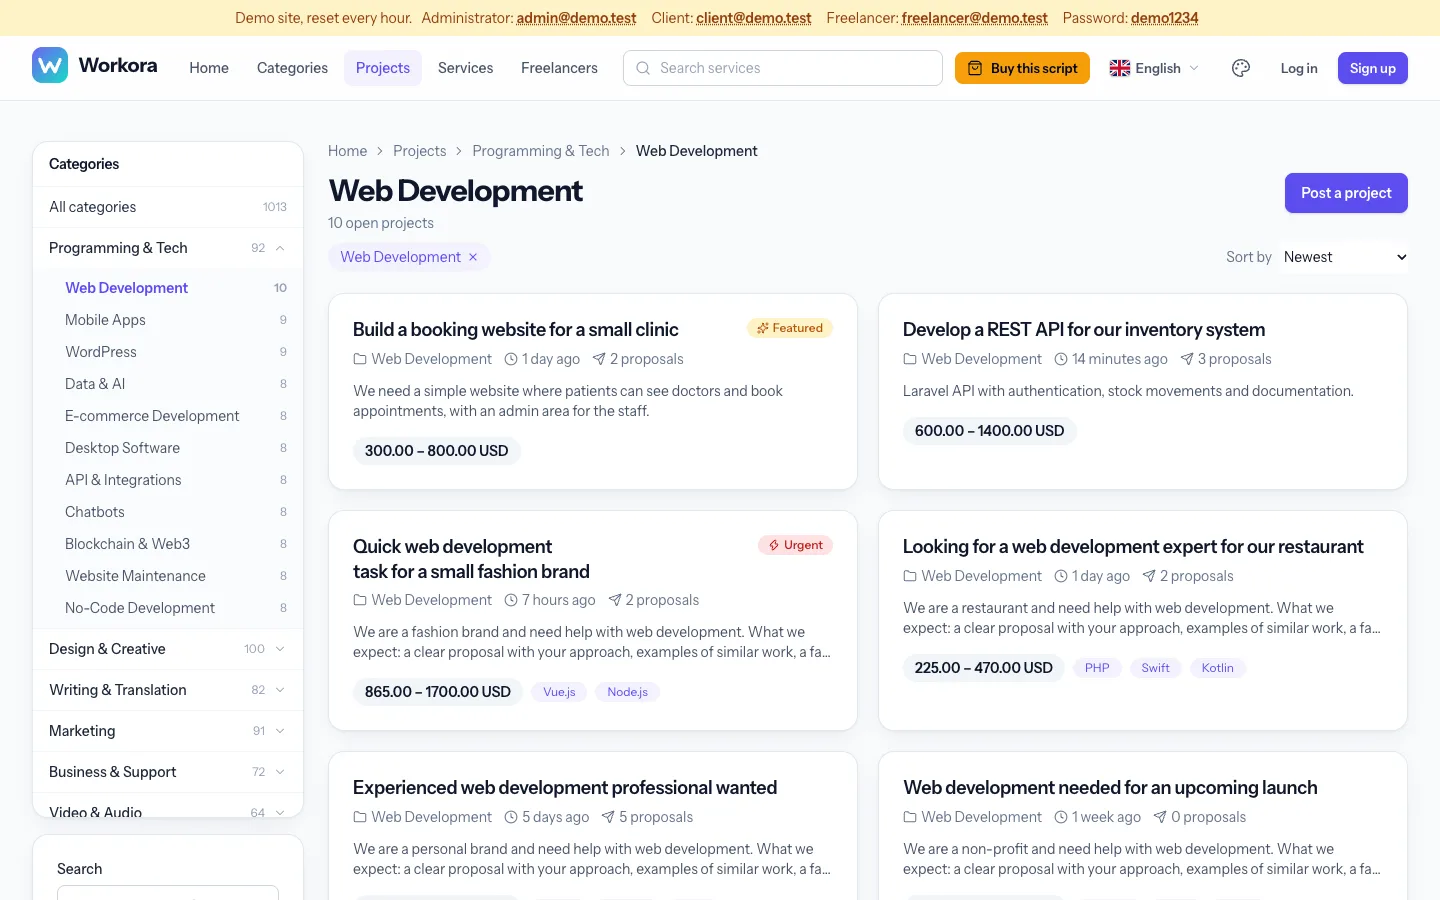Click the Post a project button

(1346, 193)
